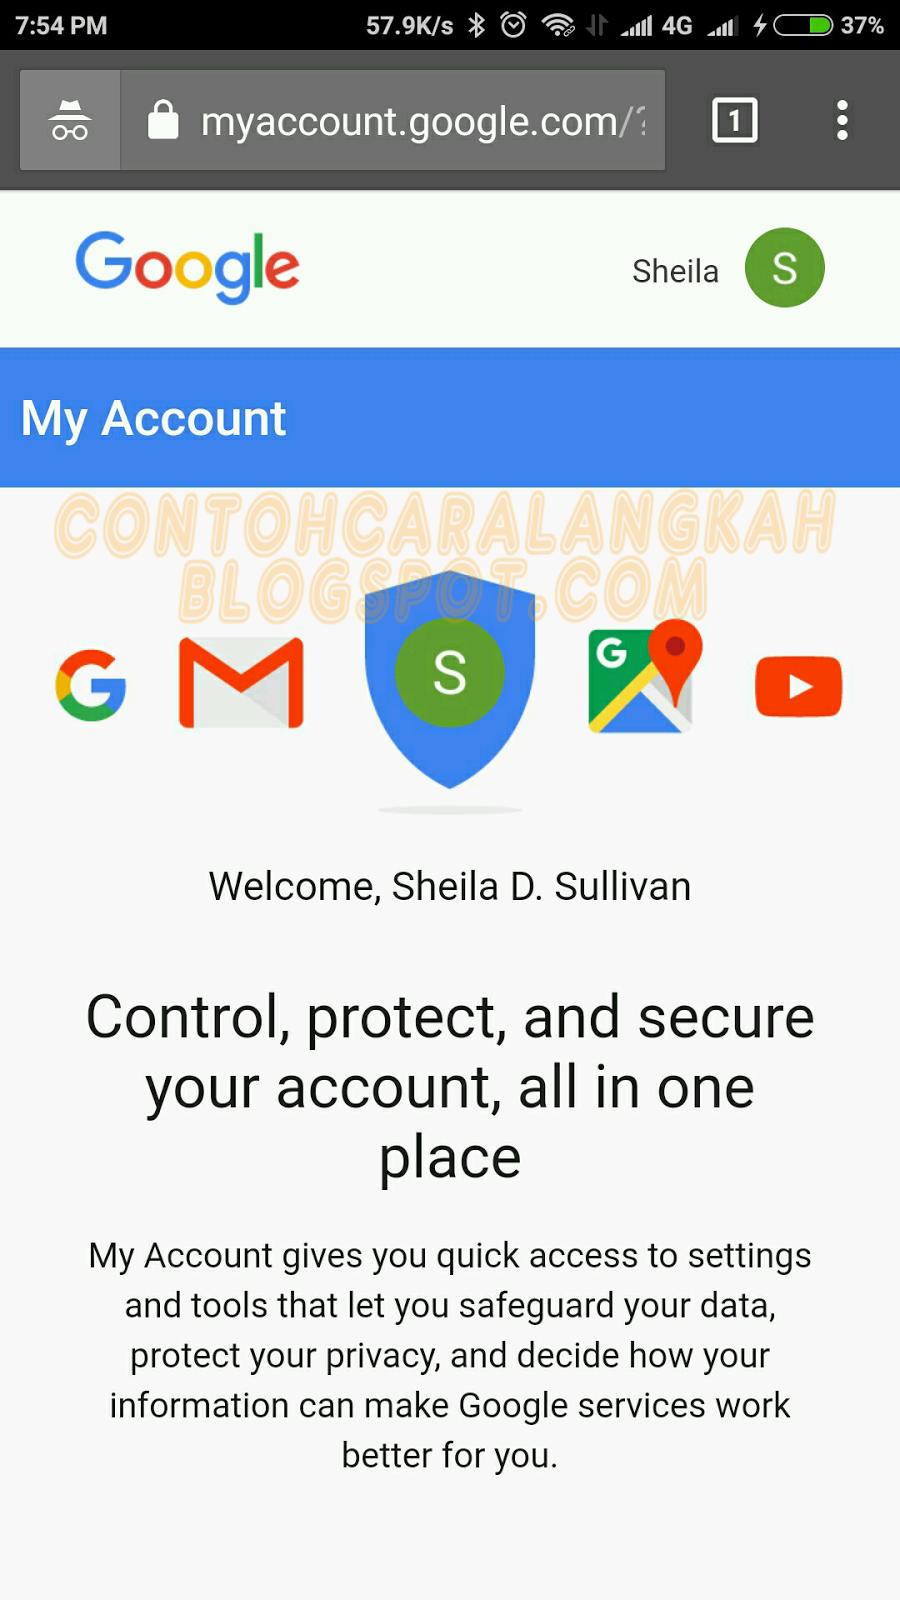The height and width of the screenshot is (1600, 900).
Task: Click the Control, protect, and secure heading
Action: click(x=450, y=1087)
